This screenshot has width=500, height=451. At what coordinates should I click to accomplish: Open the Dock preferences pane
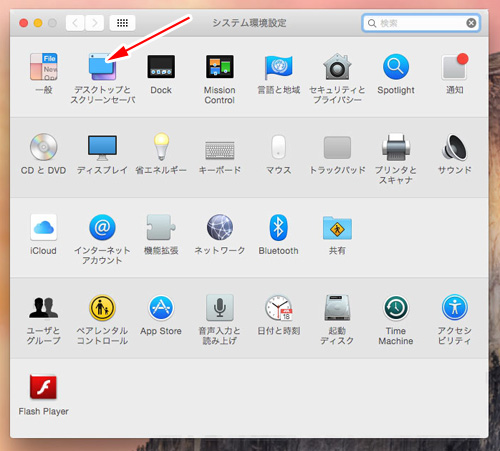[x=161, y=67]
